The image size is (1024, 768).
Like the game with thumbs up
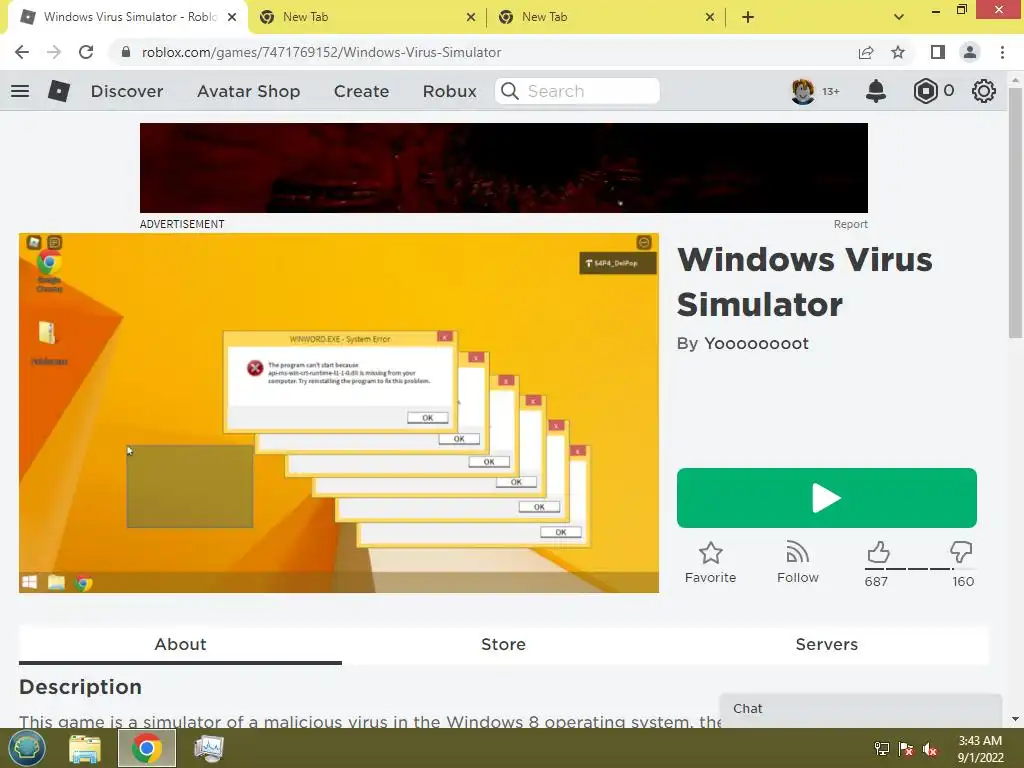click(878, 552)
